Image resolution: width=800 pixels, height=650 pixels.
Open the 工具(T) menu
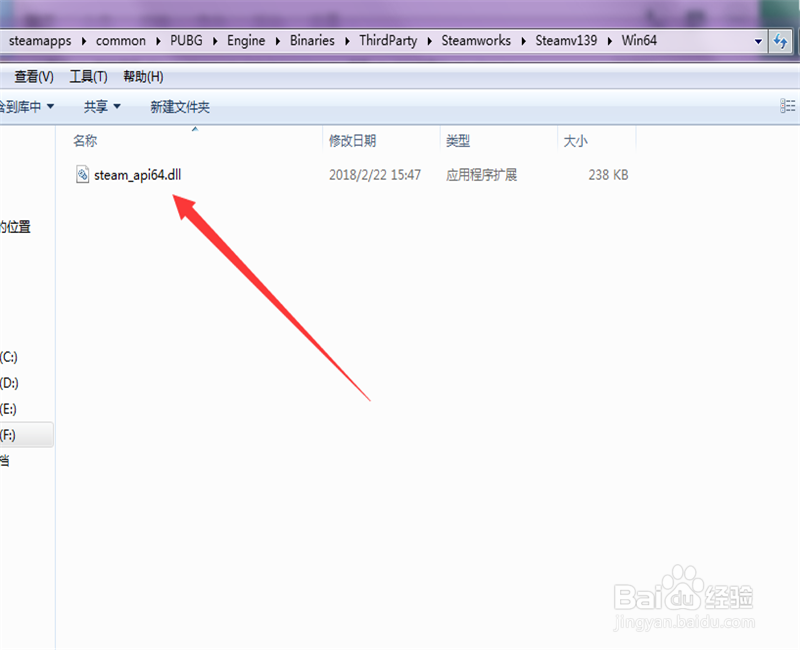88,77
